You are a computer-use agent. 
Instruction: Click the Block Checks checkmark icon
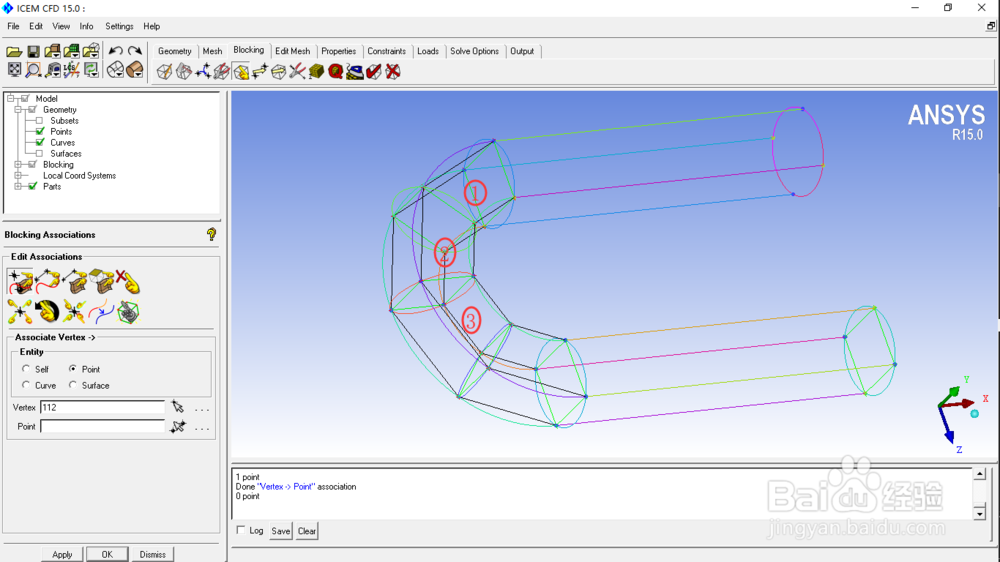[x=374, y=71]
